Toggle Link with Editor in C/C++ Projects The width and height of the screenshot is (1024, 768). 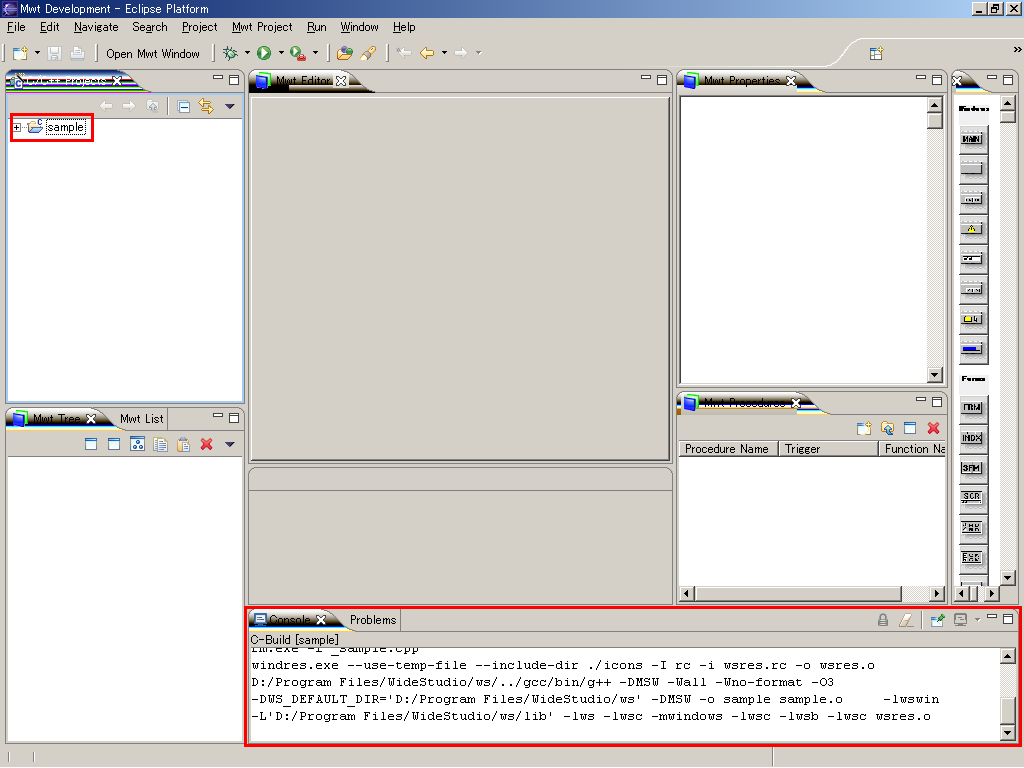tap(206, 106)
